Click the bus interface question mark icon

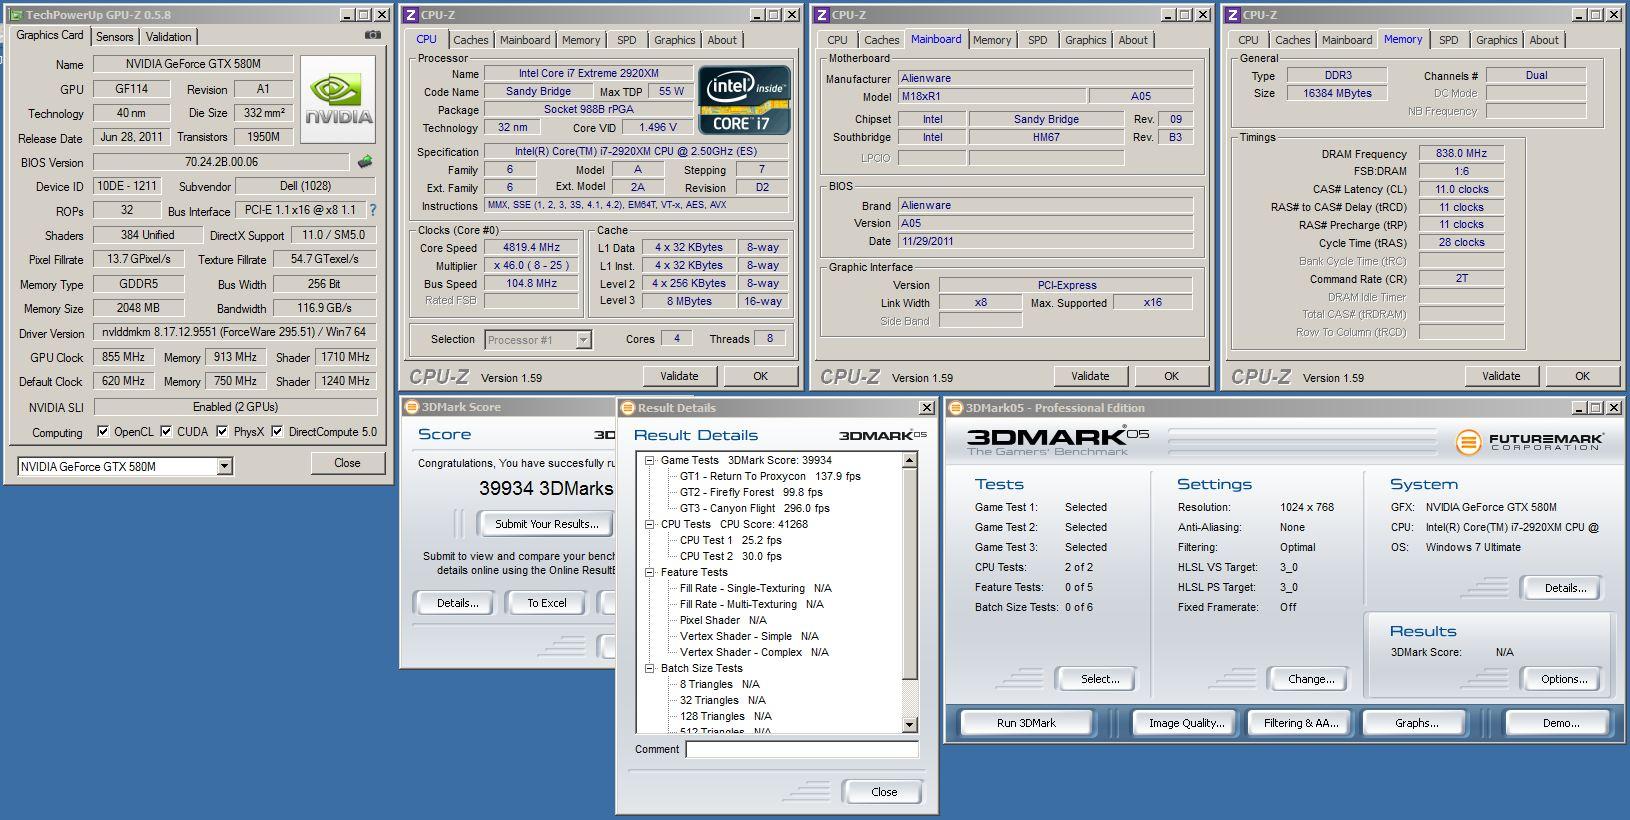[373, 211]
